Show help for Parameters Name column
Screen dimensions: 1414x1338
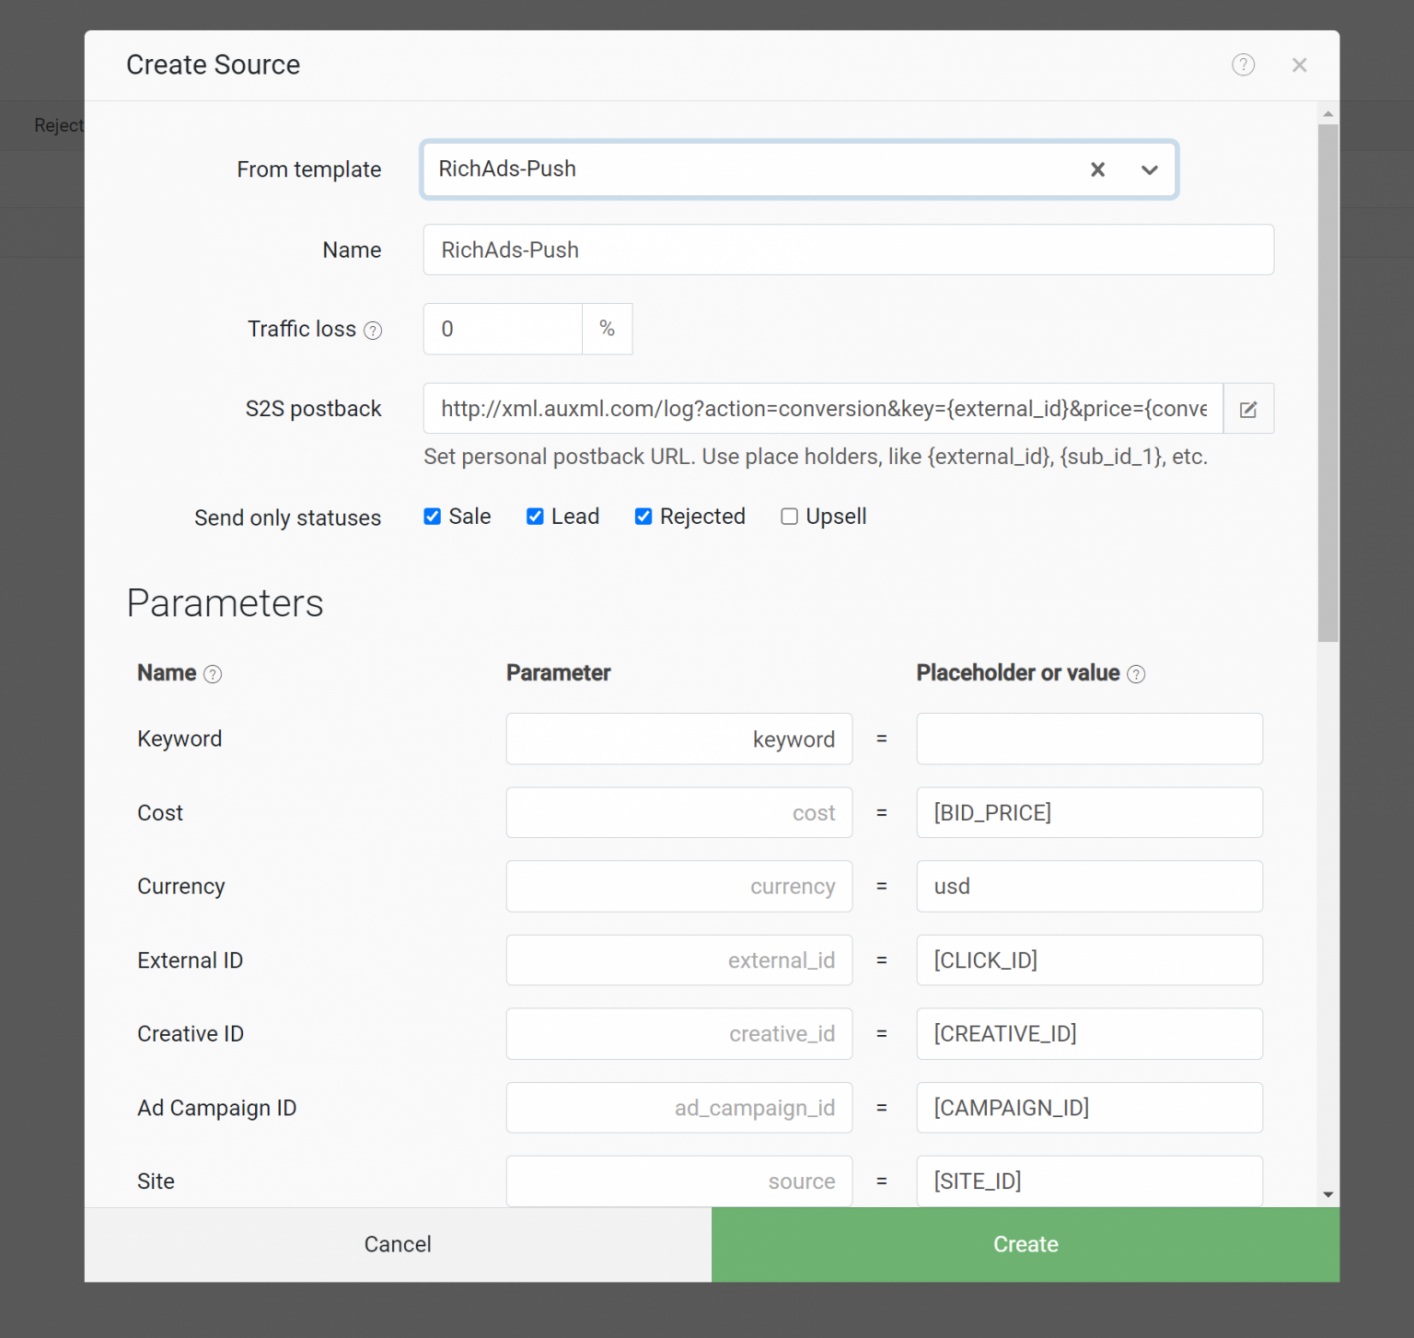coord(213,674)
